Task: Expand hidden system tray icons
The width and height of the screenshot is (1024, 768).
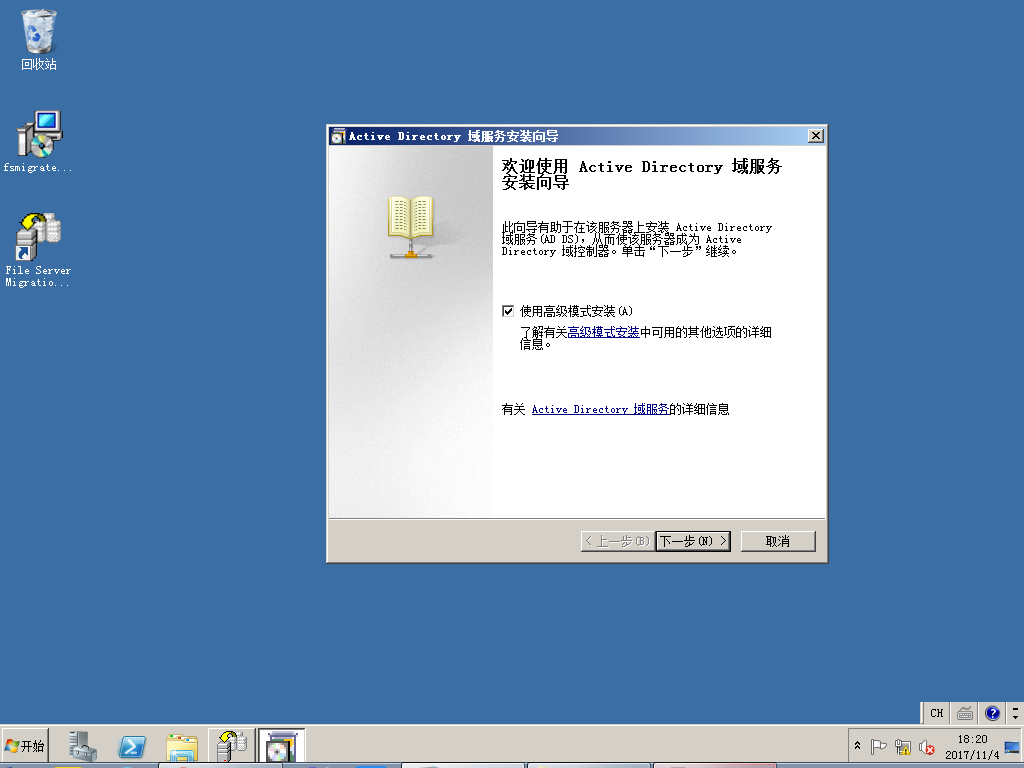Action: (857, 747)
